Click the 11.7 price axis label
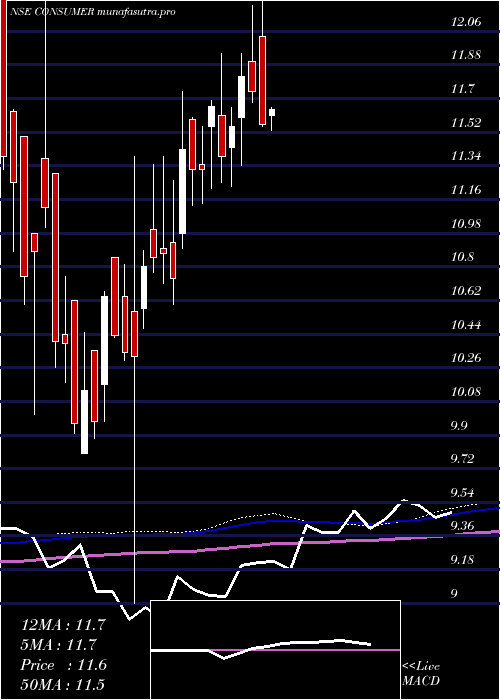This screenshot has height=700, width=500. pos(463,89)
